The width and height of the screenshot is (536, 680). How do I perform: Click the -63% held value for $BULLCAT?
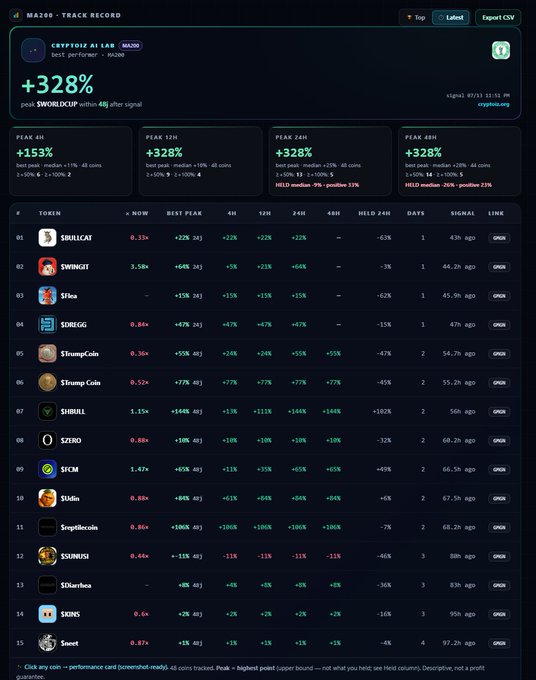pyautogui.click(x=384, y=238)
